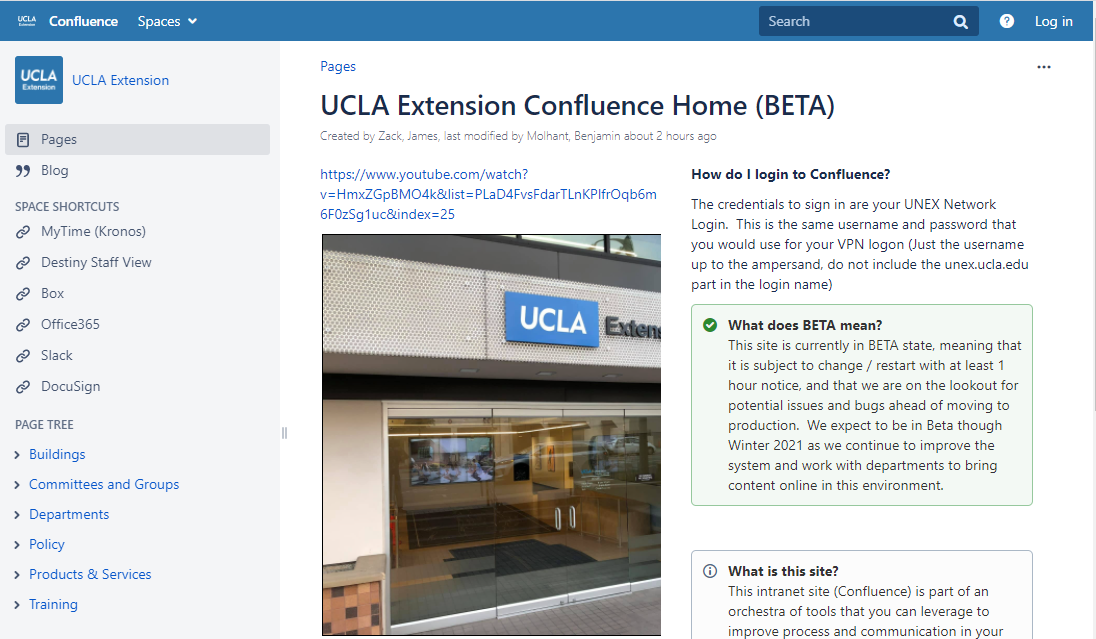Select Blog in the sidebar
Image resolution: width=1096 pixels, height=639 pixels.
click(x=55, y=170)
